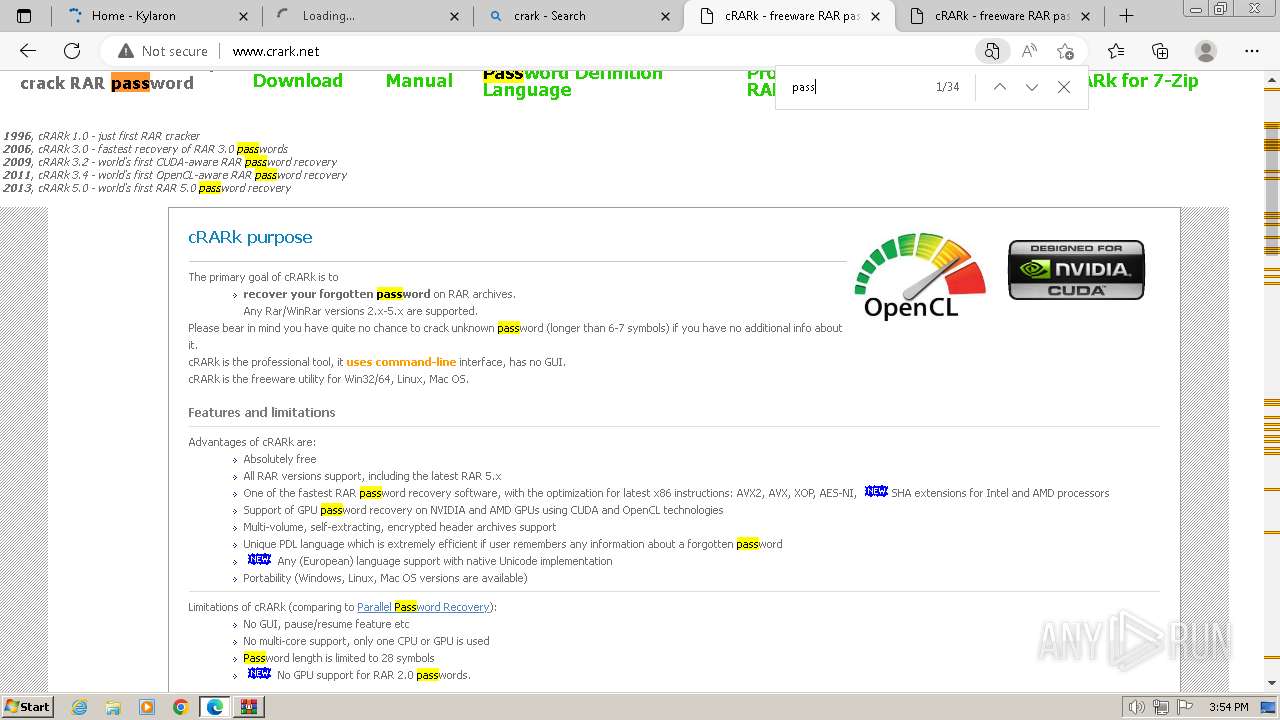This screenshot has height=720, width=1280.
Task: Click the clock showing 3:54 PM
Action: pyautogui.click(x=1228, y=707)
